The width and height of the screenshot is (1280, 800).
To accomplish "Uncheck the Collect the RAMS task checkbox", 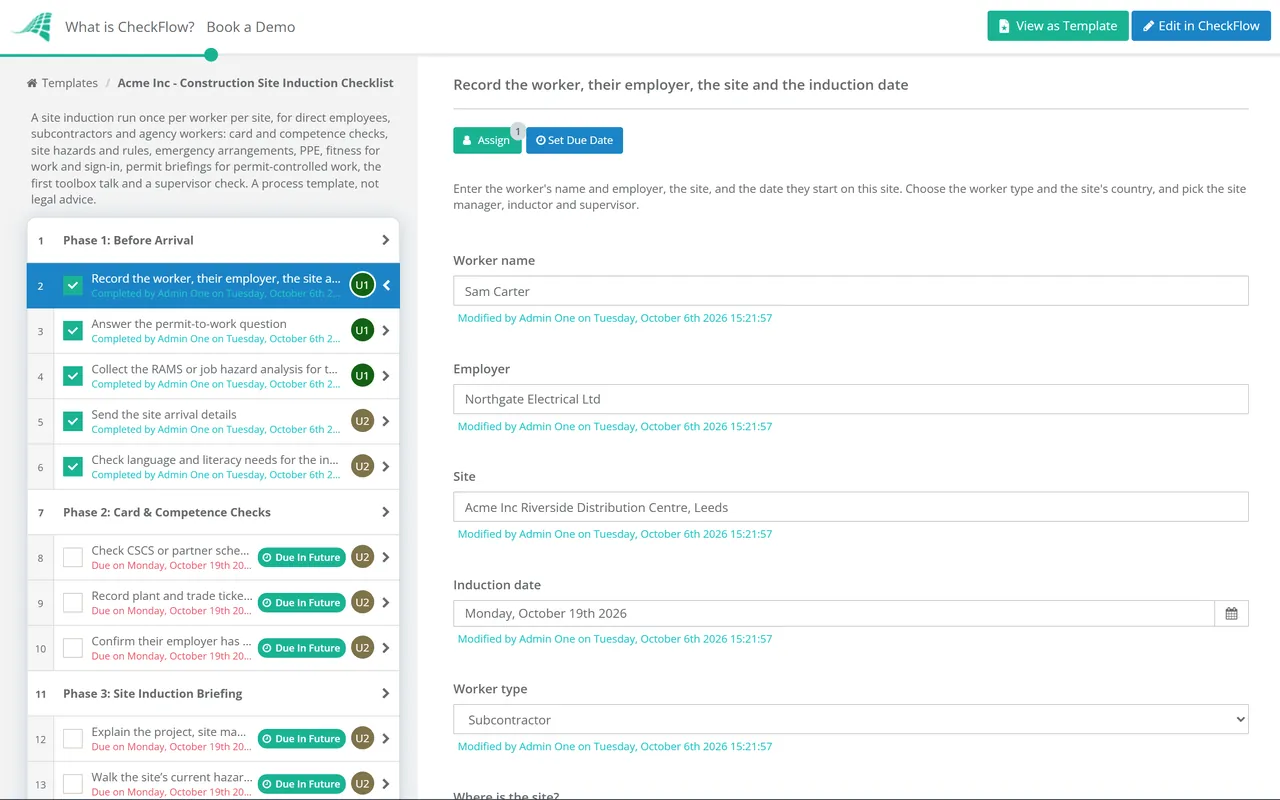I will coord(73,376).
